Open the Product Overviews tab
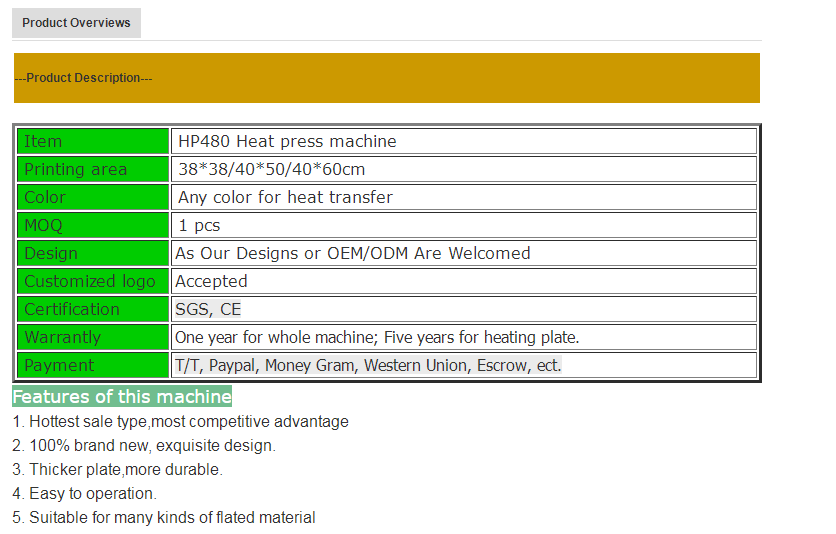The height and width of the screenshot is (534, 836). [76, 23]
